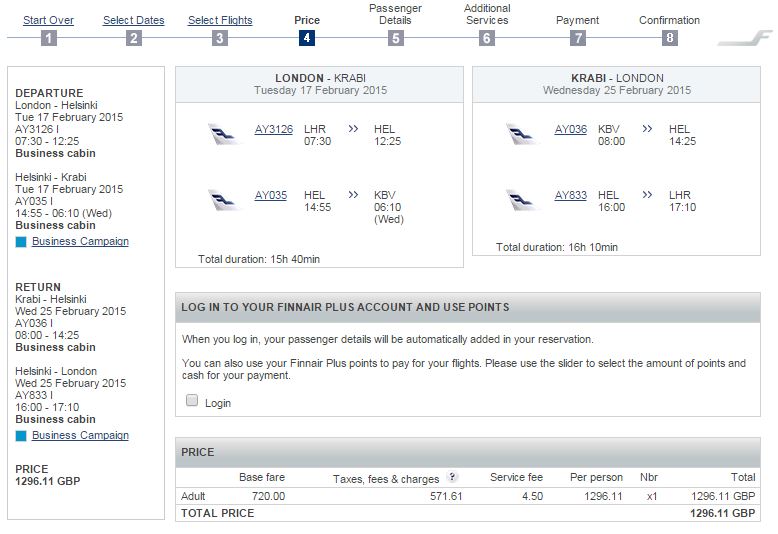Screen dimensions: 778x534
Task: Click step number 7 Payment box
Action: click(578, 38)
